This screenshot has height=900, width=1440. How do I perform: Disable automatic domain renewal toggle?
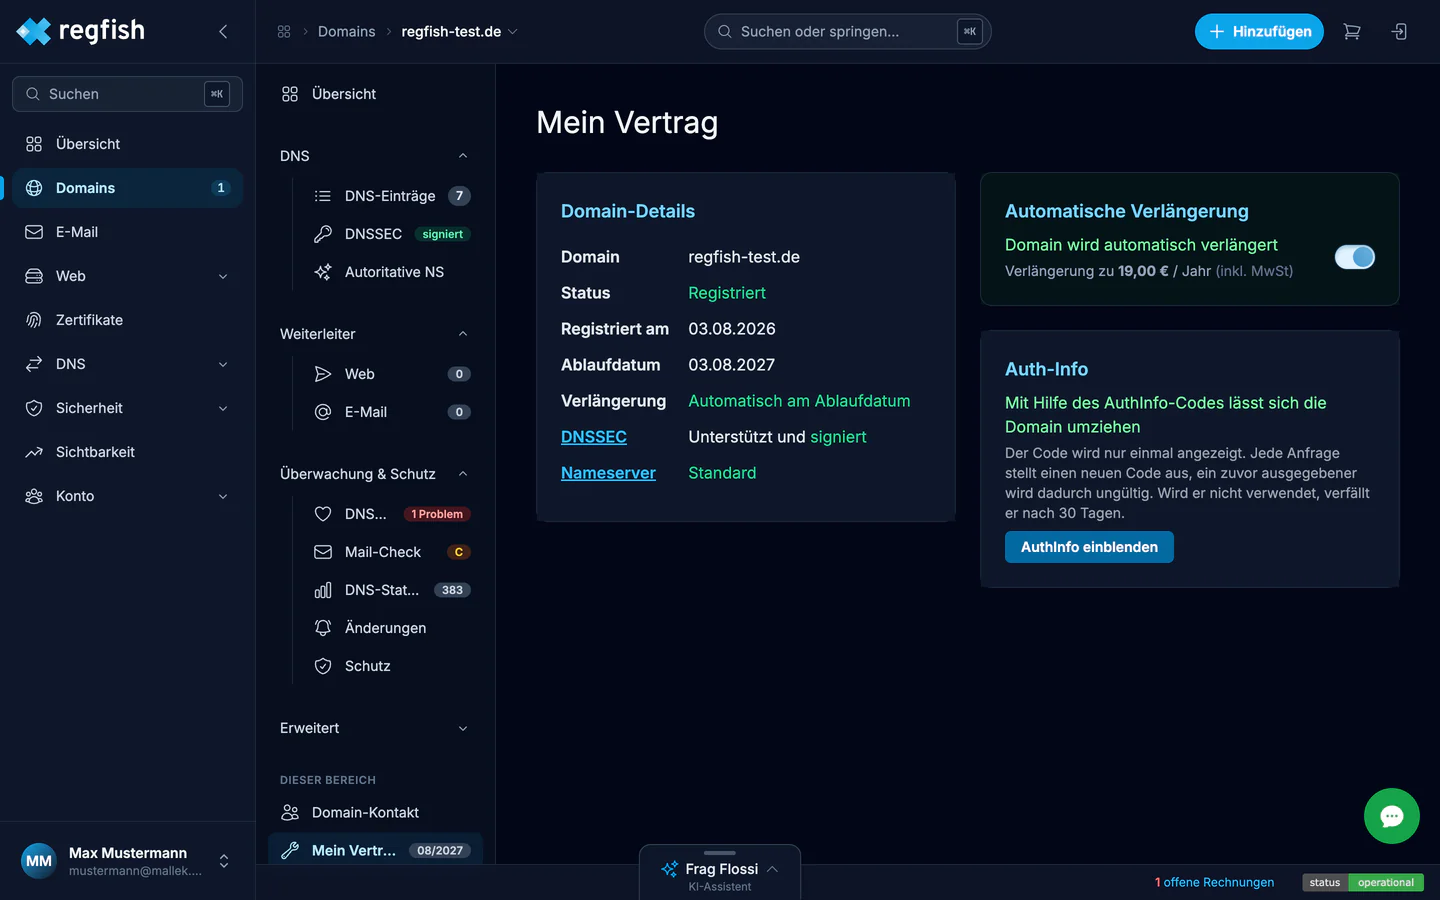[x=1355, y=257]
